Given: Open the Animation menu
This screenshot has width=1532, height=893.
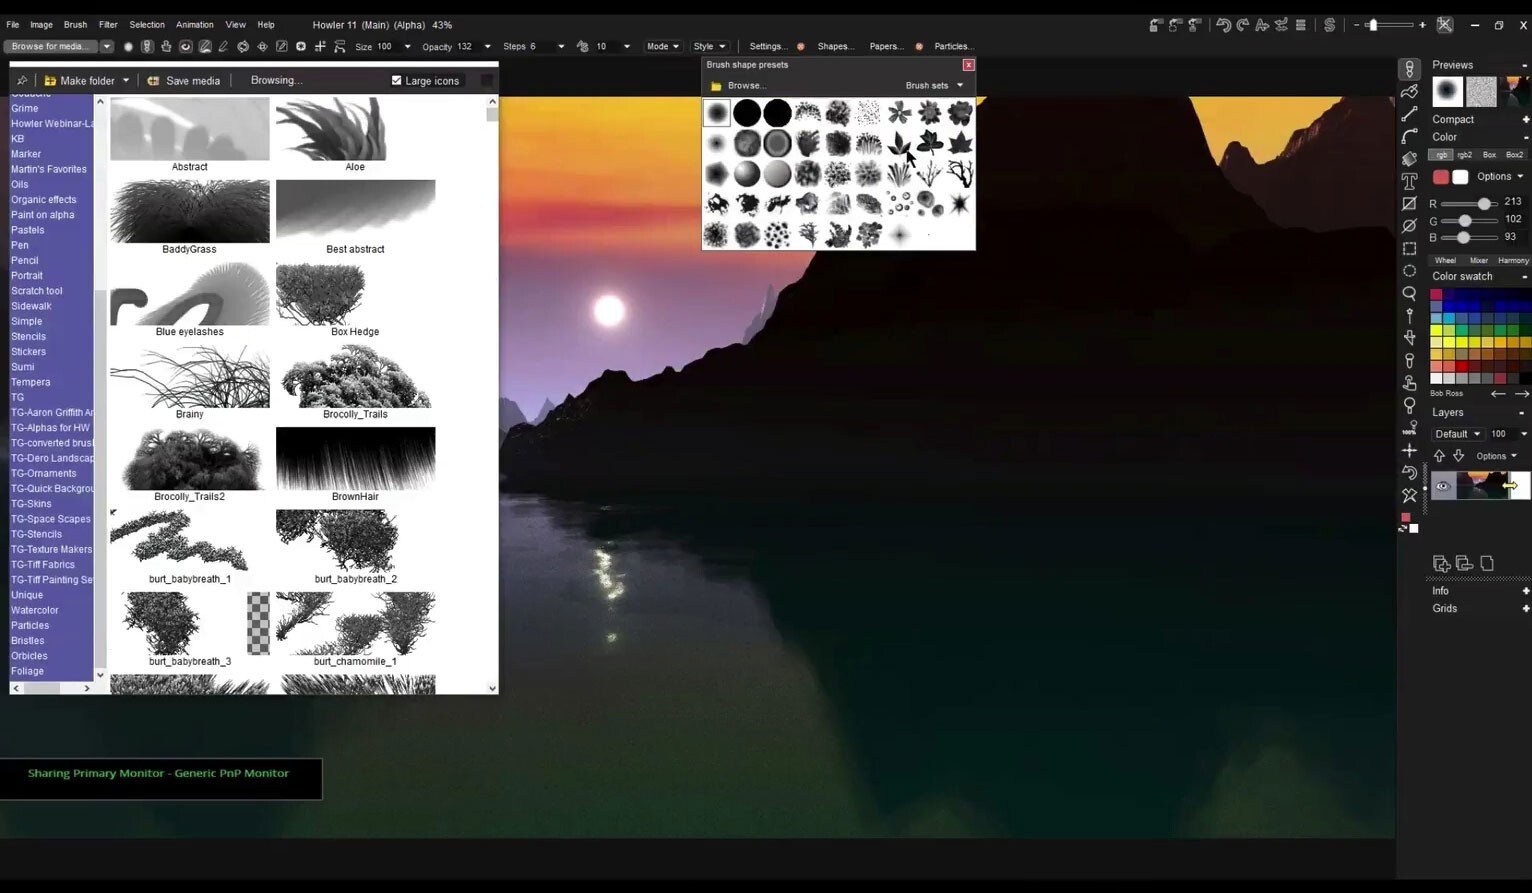Looking at the screenshot, I should click(194, 25).
